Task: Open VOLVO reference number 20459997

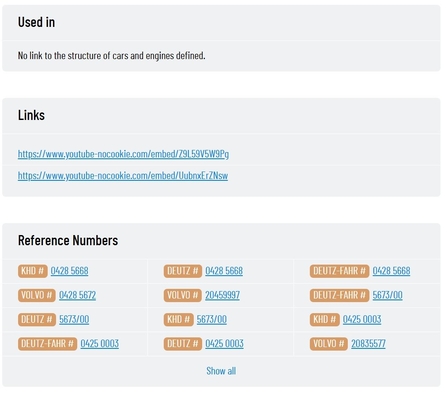Action: pos(222,295)
